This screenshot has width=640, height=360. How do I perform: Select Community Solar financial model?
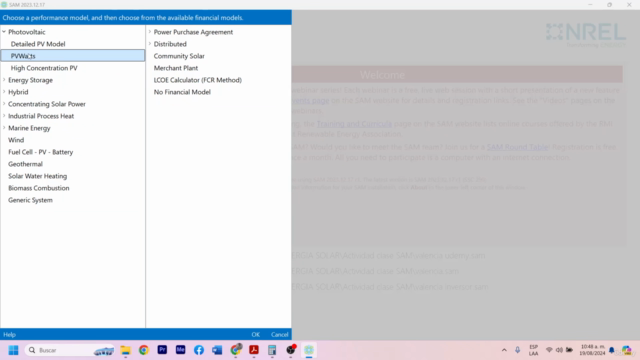tap(179, 56)
